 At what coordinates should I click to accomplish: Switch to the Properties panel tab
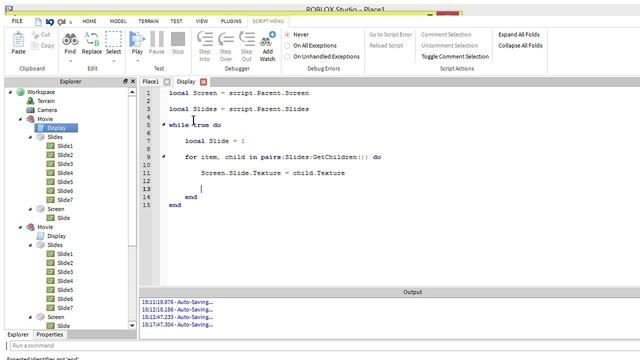point(50,334)
